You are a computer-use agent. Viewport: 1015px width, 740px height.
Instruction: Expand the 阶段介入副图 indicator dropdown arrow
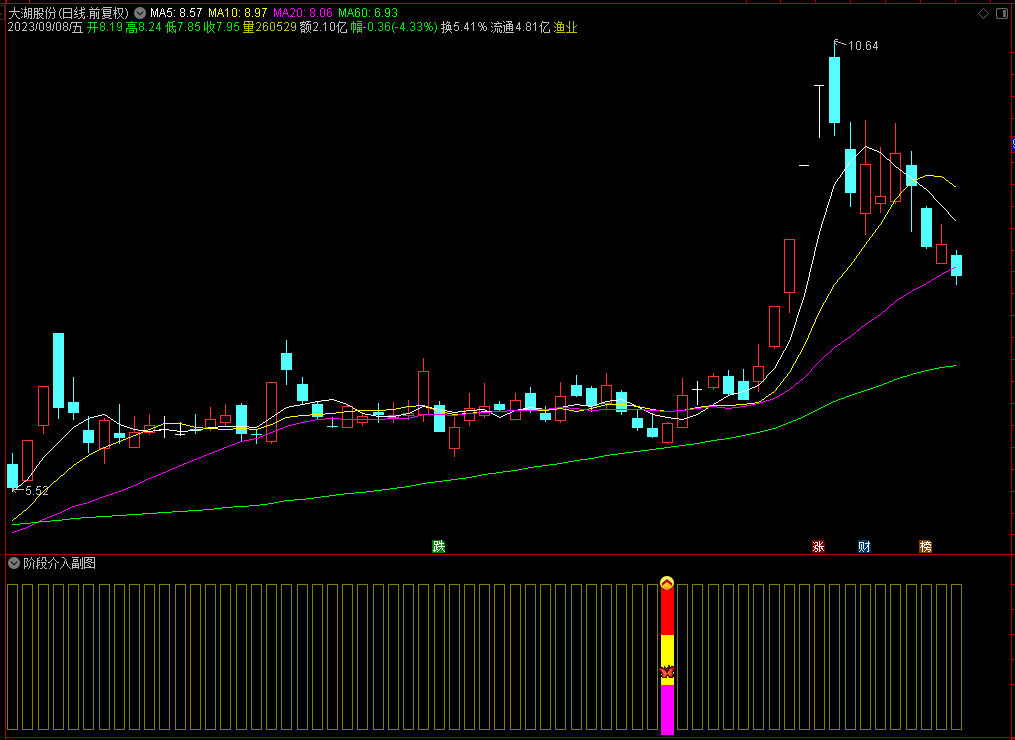[x=14, y=563]
